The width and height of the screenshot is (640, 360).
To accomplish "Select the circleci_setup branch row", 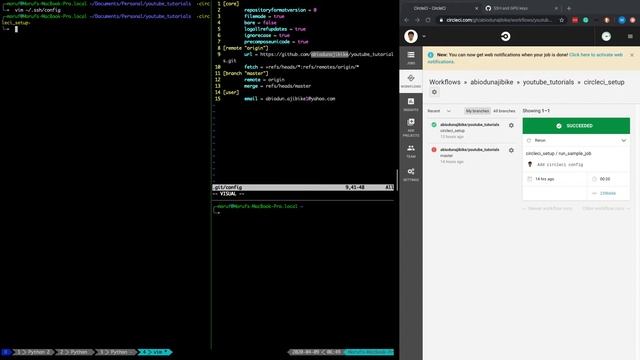I will [x=472, y=130].
